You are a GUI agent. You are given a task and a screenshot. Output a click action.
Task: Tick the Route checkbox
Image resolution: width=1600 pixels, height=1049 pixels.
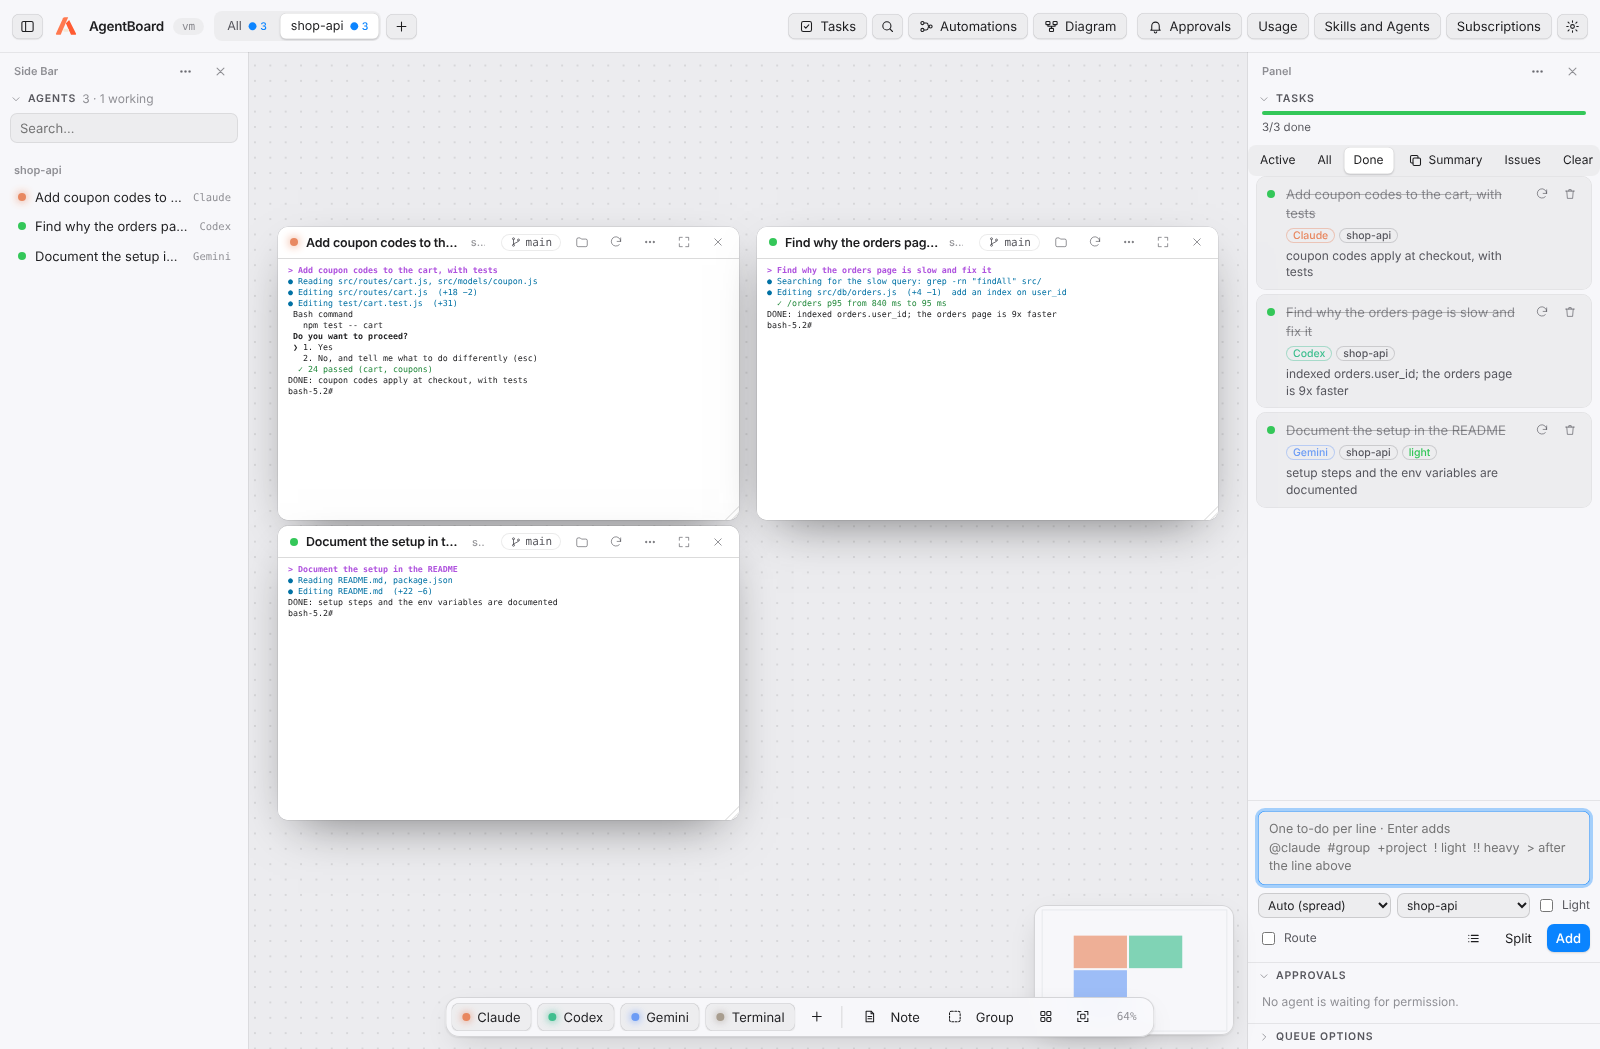[1269, 938]
